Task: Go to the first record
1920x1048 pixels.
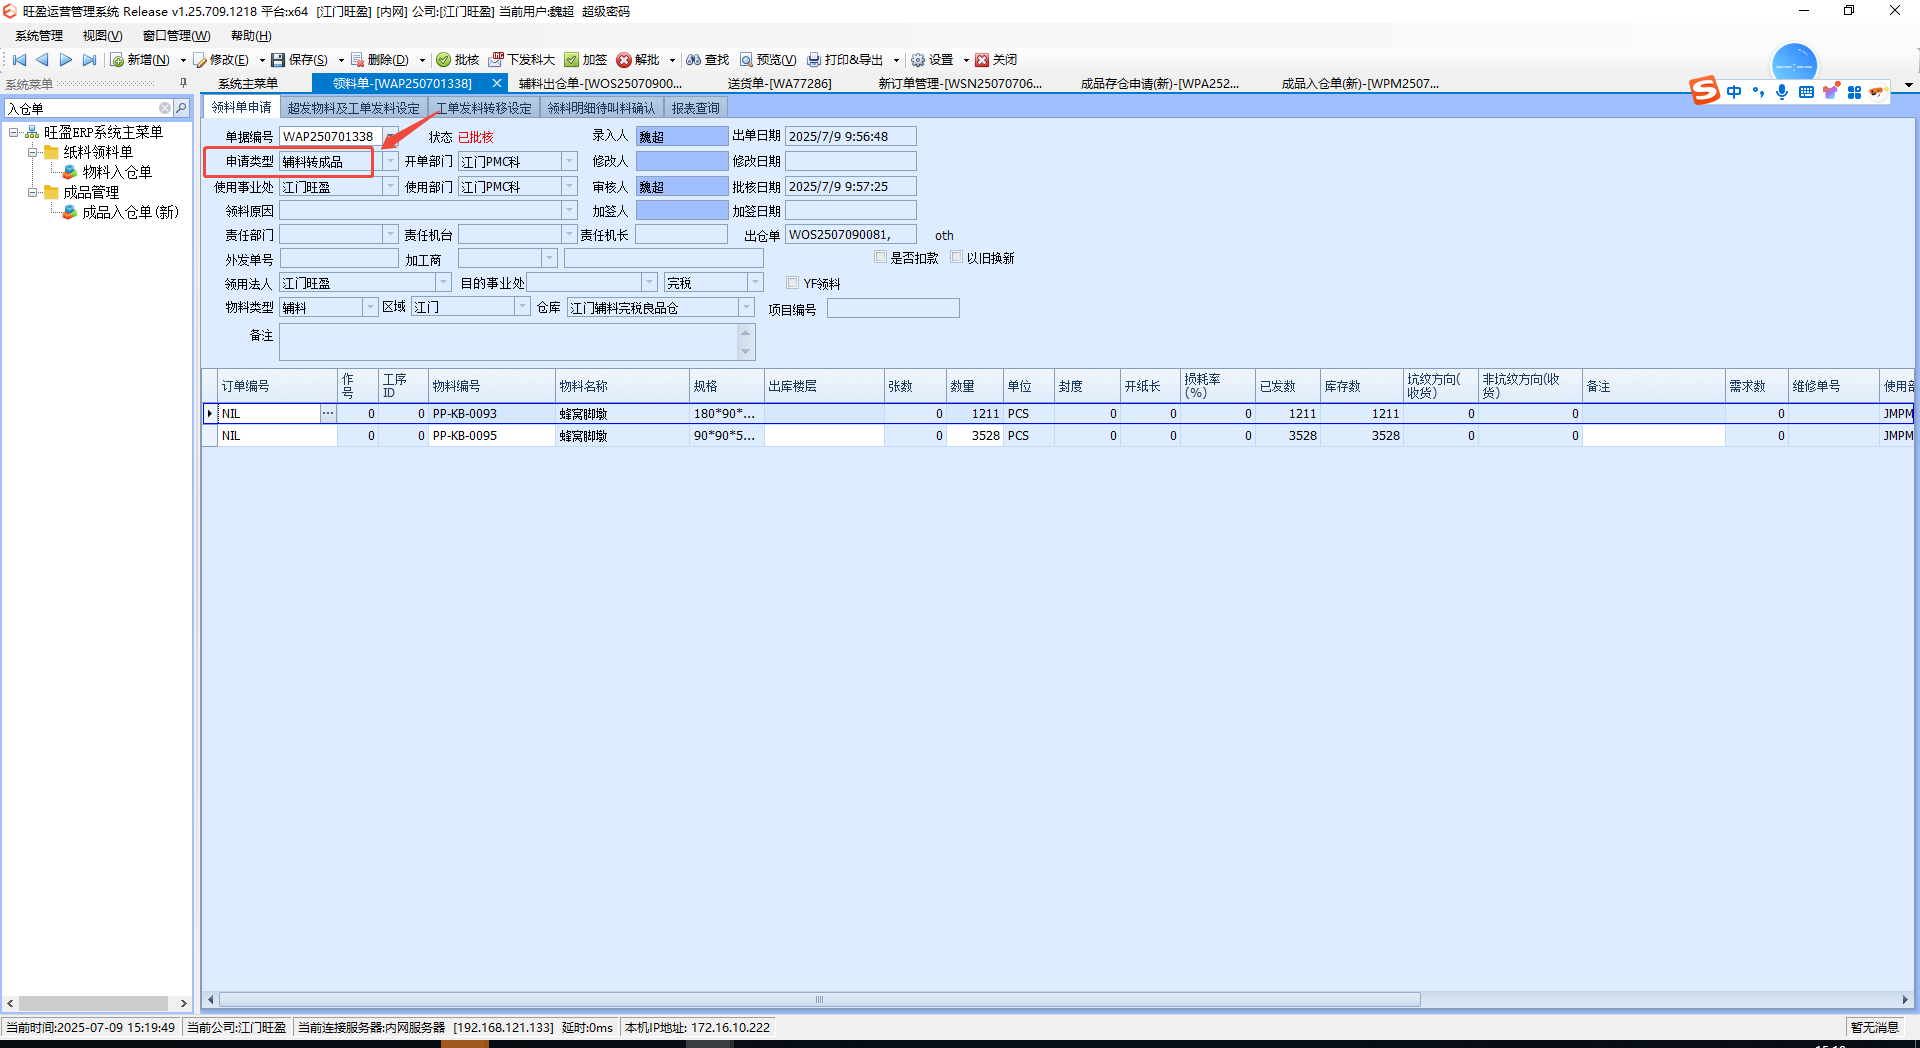Action: point(19,60)
